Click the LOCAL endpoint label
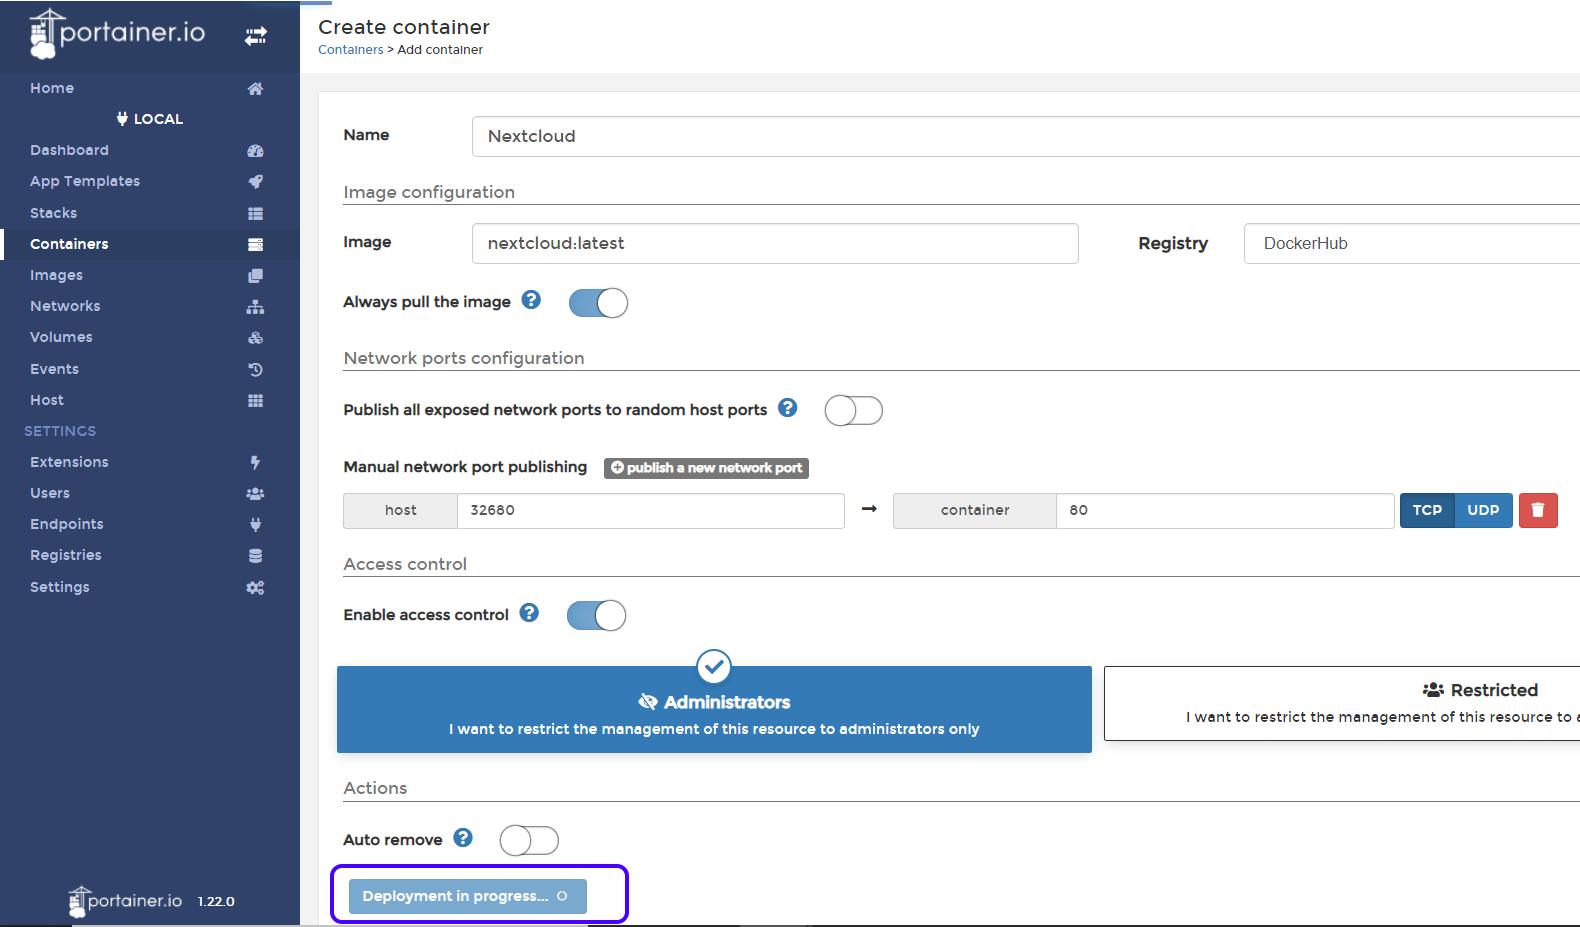Image resolution: width=1580 pixels, height=927 pixels. point(150,119)
